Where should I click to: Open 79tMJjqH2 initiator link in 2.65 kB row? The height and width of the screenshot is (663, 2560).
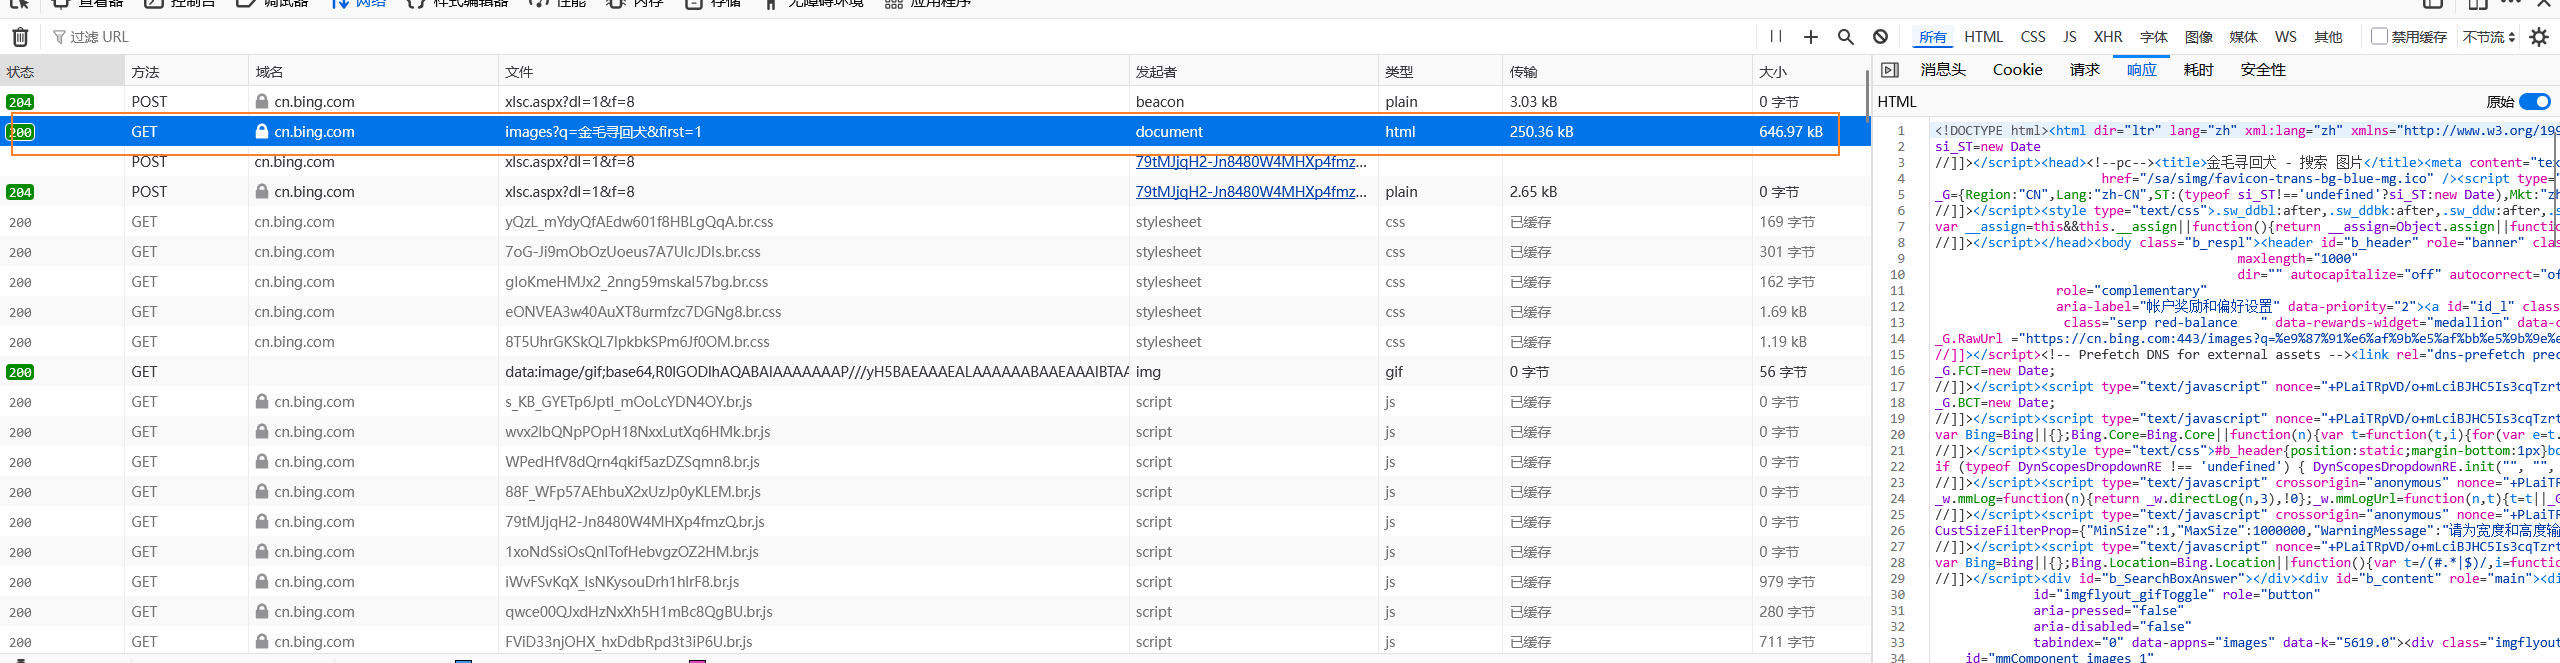pos(1251,192)
